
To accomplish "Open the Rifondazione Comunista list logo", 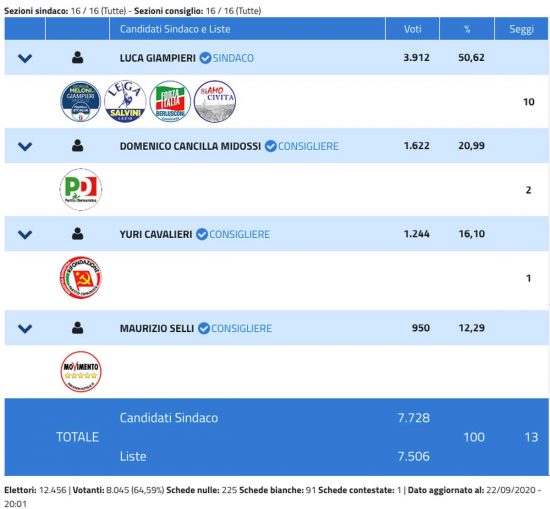I will pos(81,277).
